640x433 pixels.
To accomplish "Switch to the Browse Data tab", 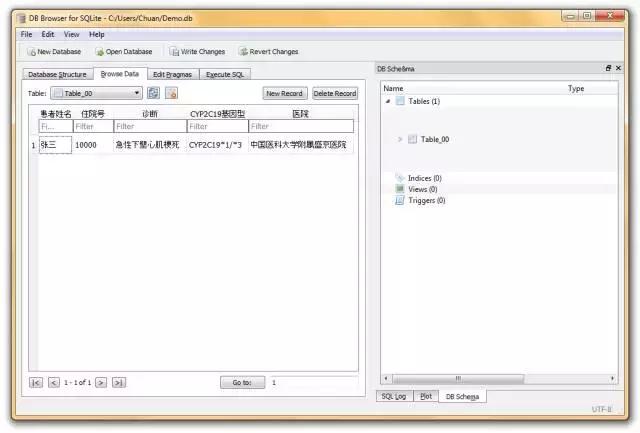I will 120,73.
